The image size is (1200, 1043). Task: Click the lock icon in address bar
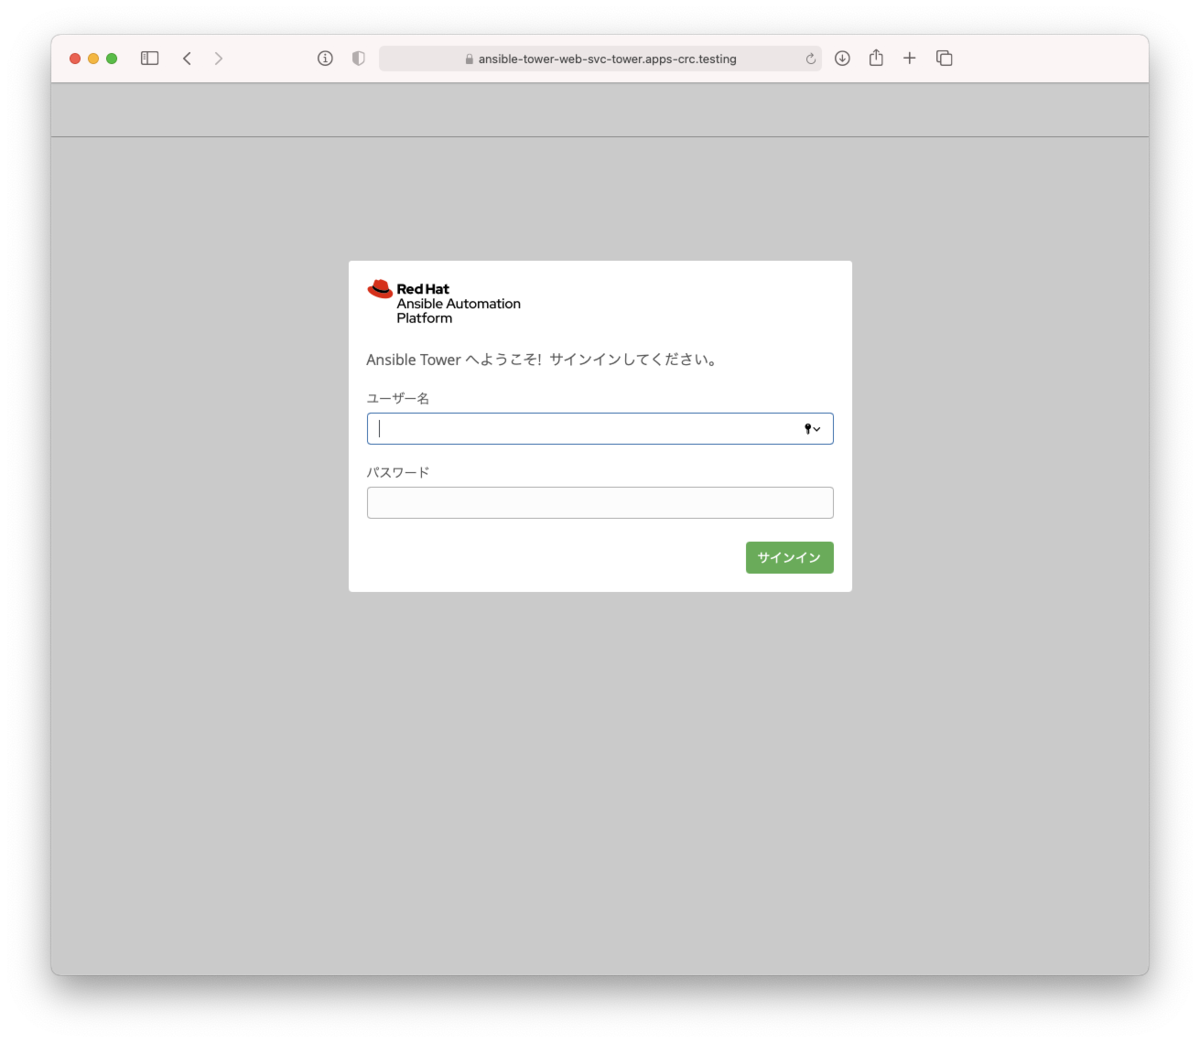(x=469, y=59)
